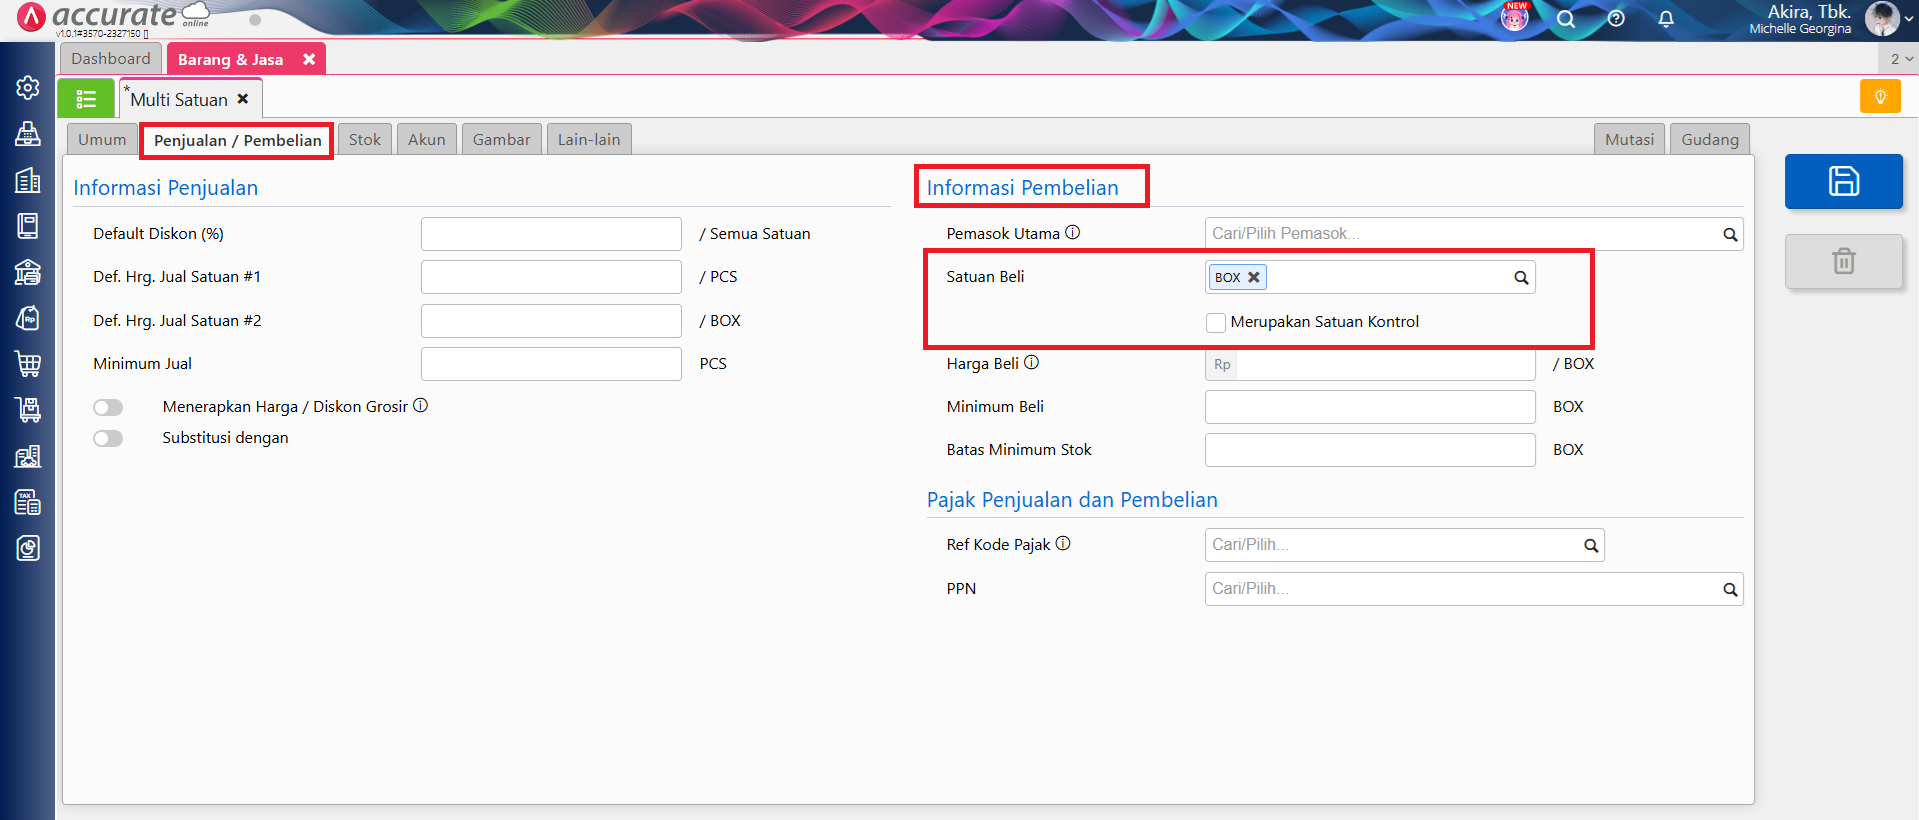This screenshot has width=1919, height=820.
Task: Click the Default Diskon (%) input field
Action: pos(551,234)
